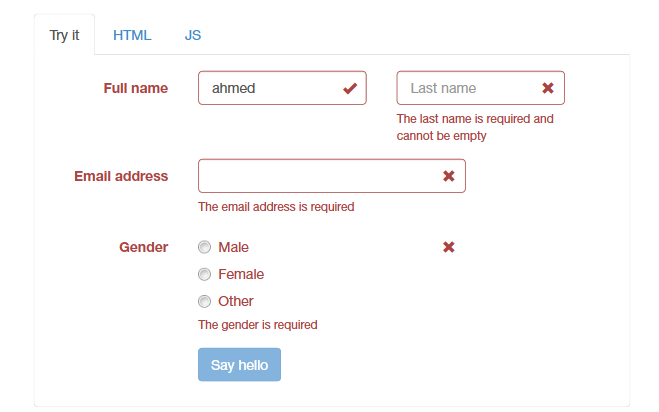
Task: Click the Full name label
Action: 136,88
